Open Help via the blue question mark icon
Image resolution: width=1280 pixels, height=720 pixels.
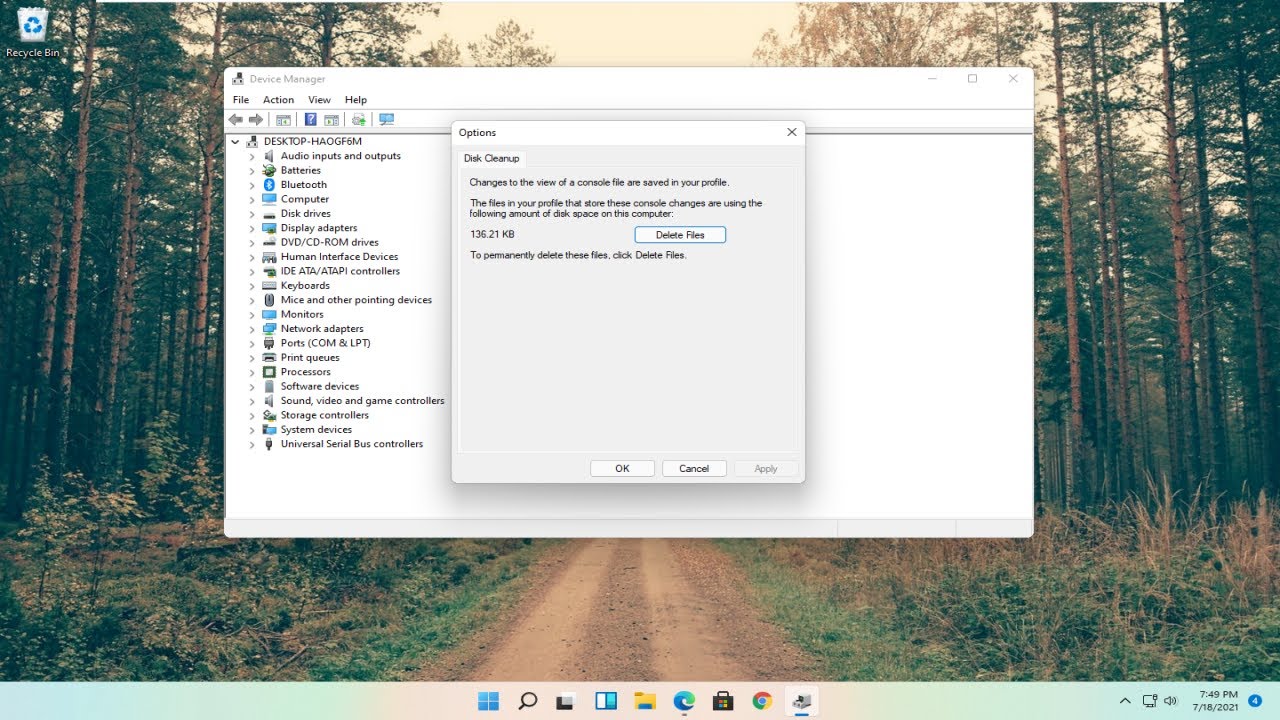pyautogui.click(x=310, y=119)
